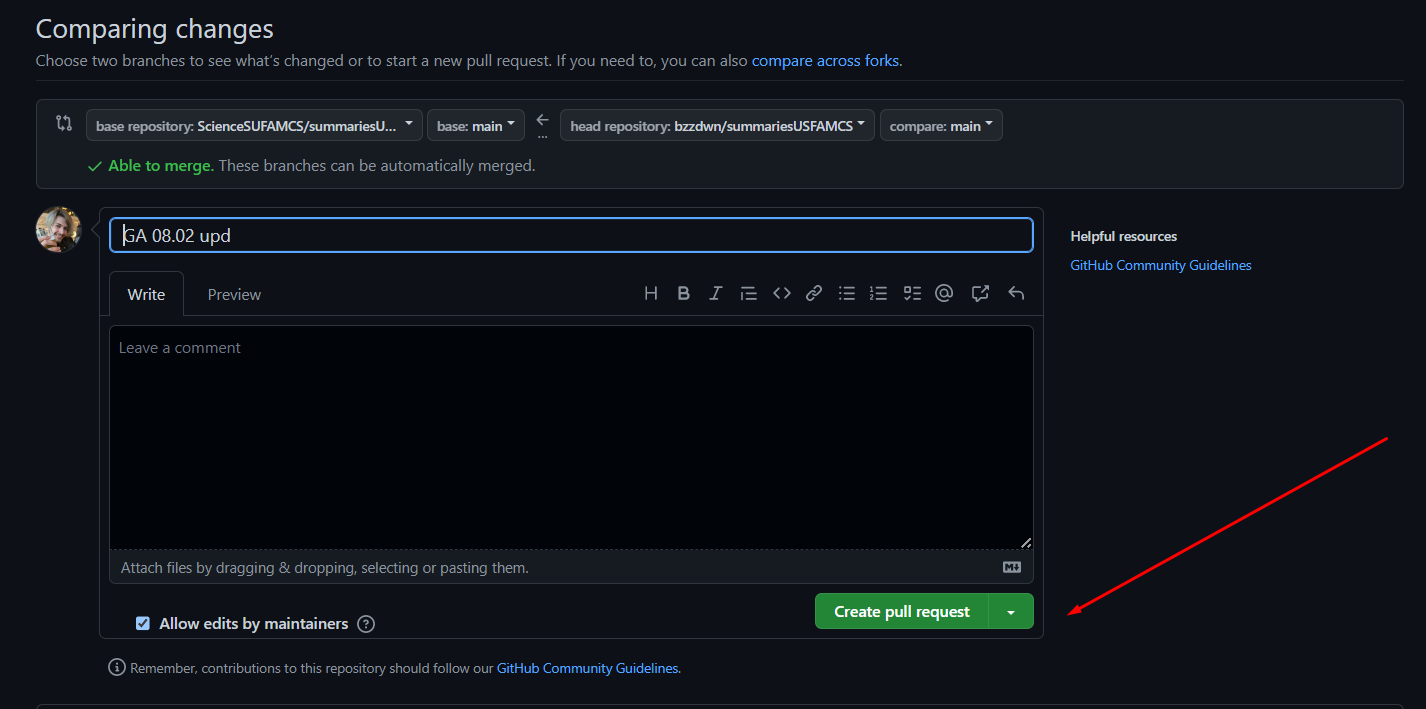Toggle Allow edits by maintainers checkbox
Screen dimensions: 1426x709
pos(143,624)
